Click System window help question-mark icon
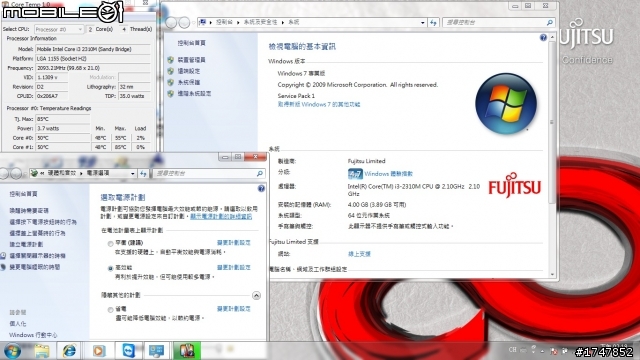 543,38
